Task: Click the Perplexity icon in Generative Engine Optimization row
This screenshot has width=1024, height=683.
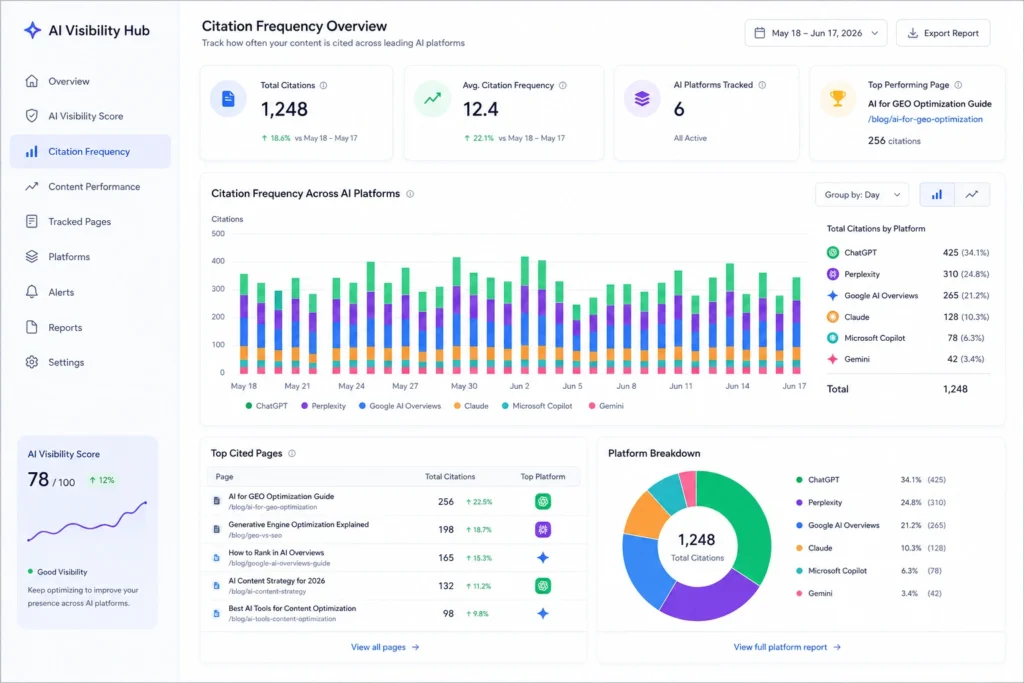Action: (x=543, y=530)
